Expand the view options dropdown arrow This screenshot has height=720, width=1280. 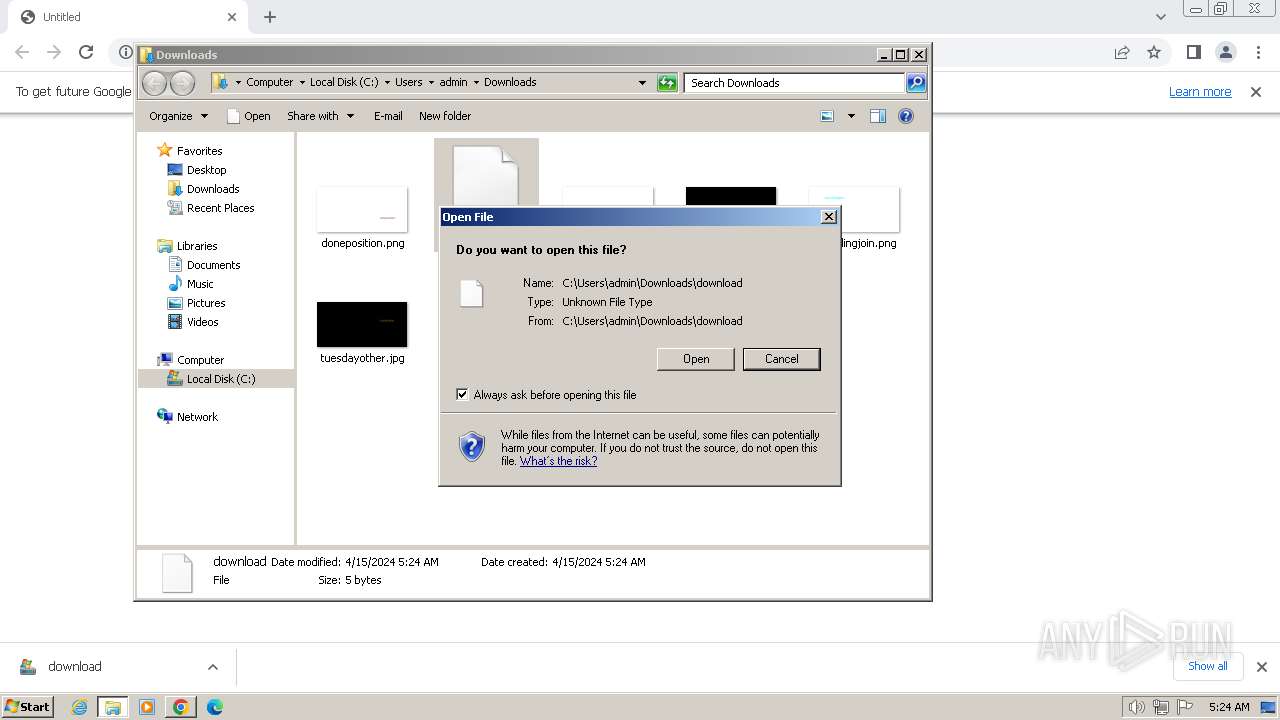[851, 116]
